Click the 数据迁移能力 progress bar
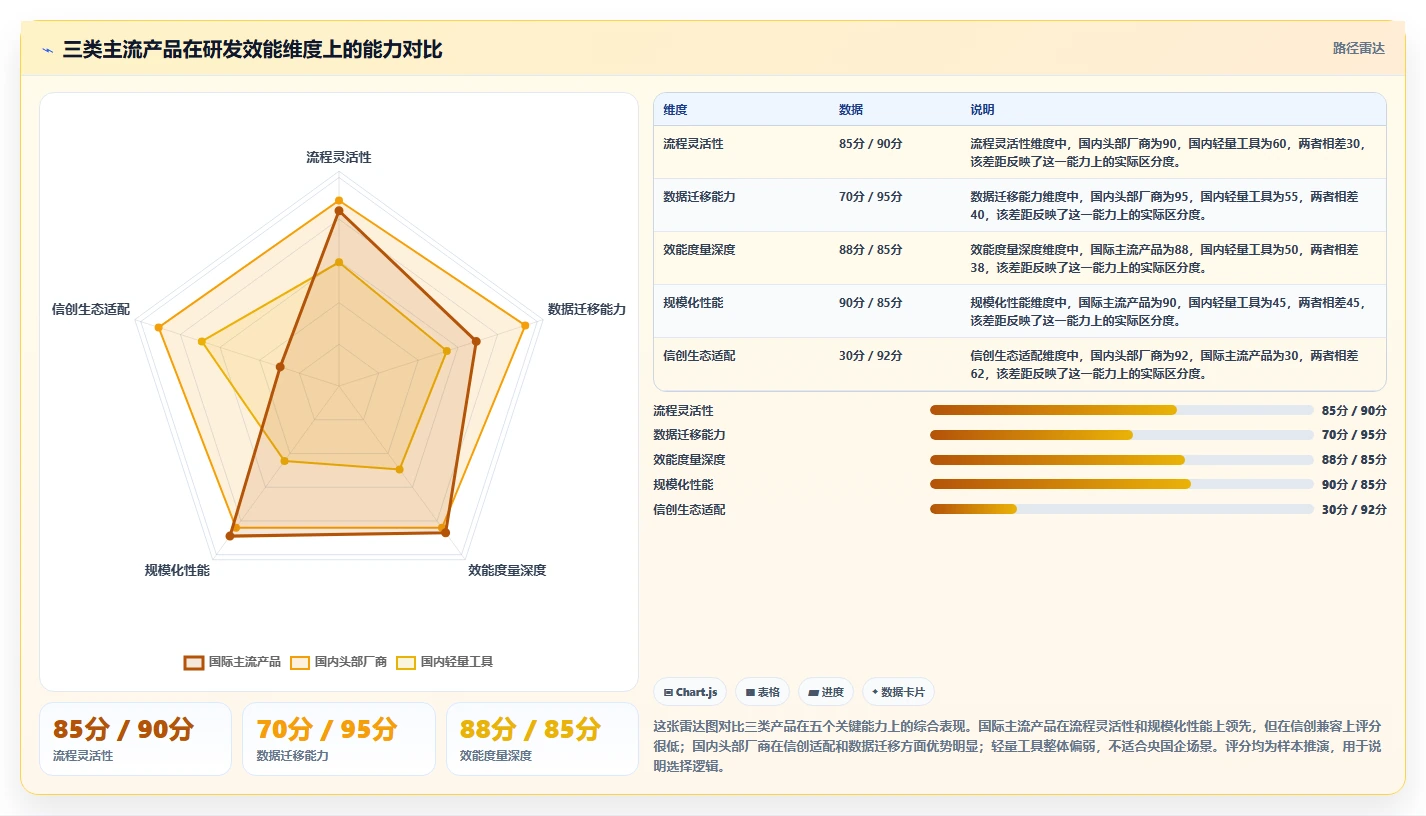This screenshot has height=816, width=1426. [x=1121, y=435]
